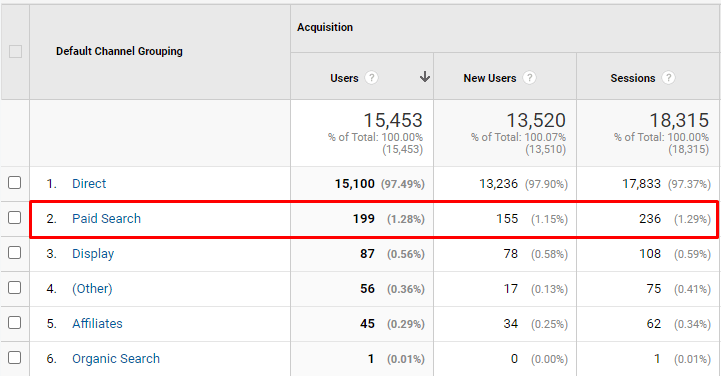This screenshot has height=376, width=721.
Task: Check the box for the Direct row
Action: coord(15,182)
